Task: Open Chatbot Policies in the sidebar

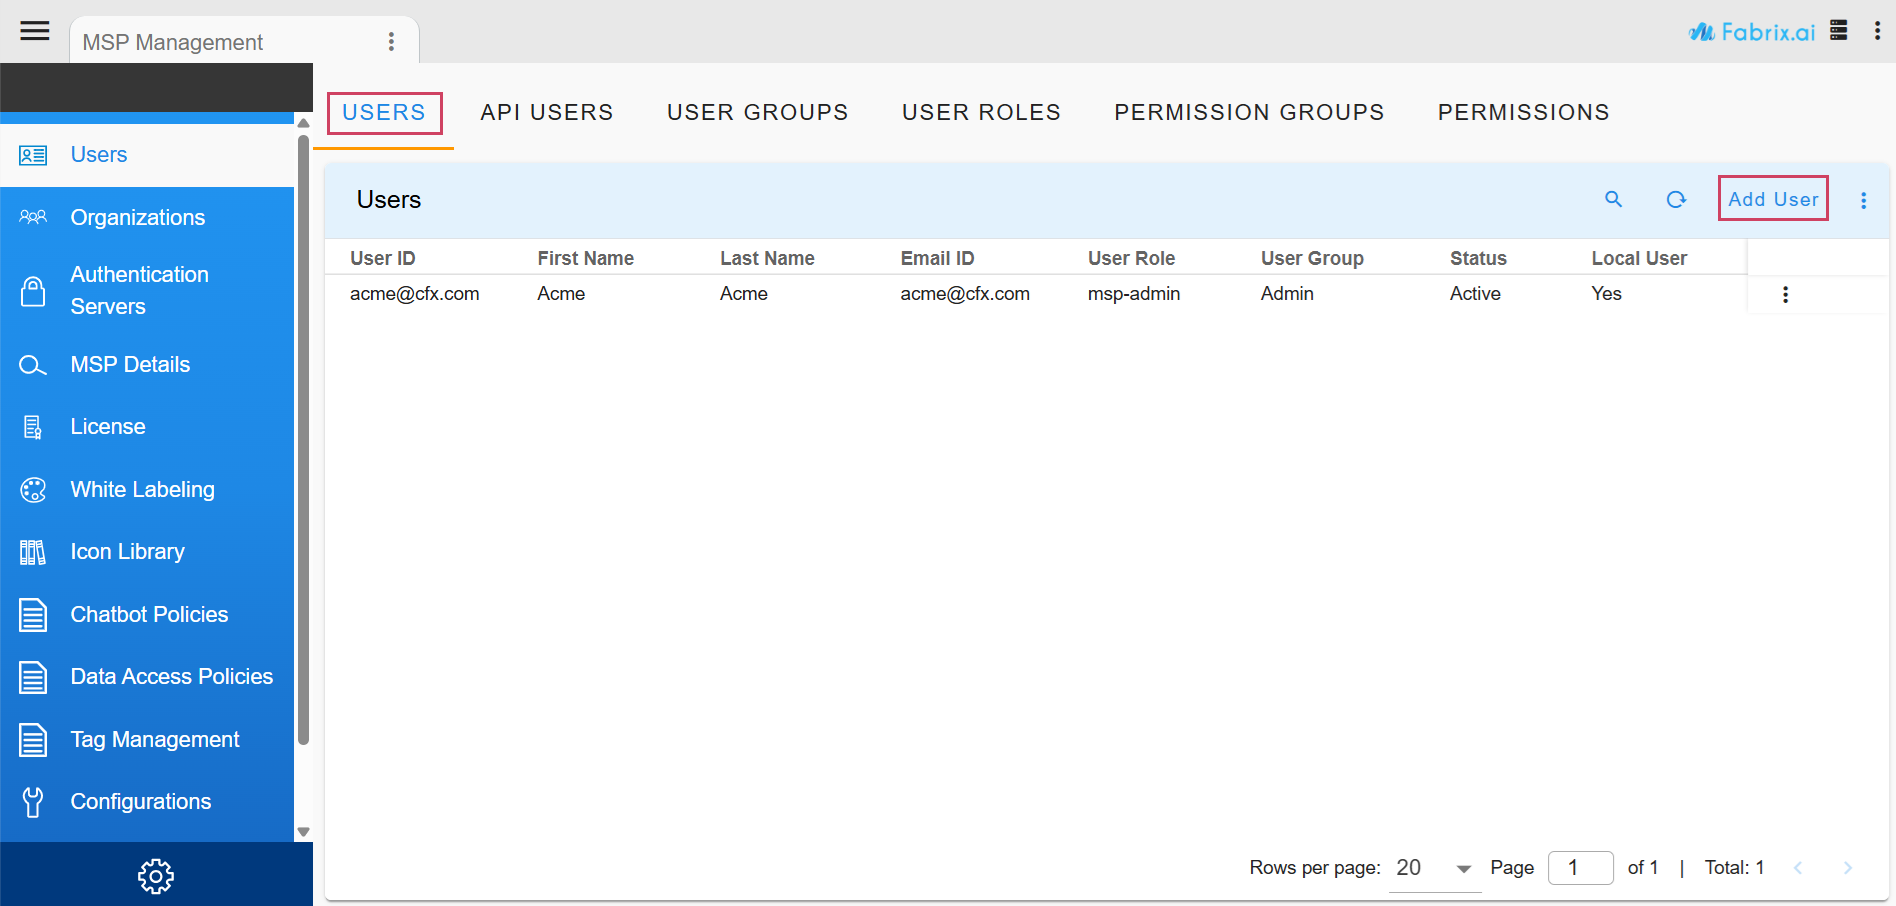Action: pos(149,614)
